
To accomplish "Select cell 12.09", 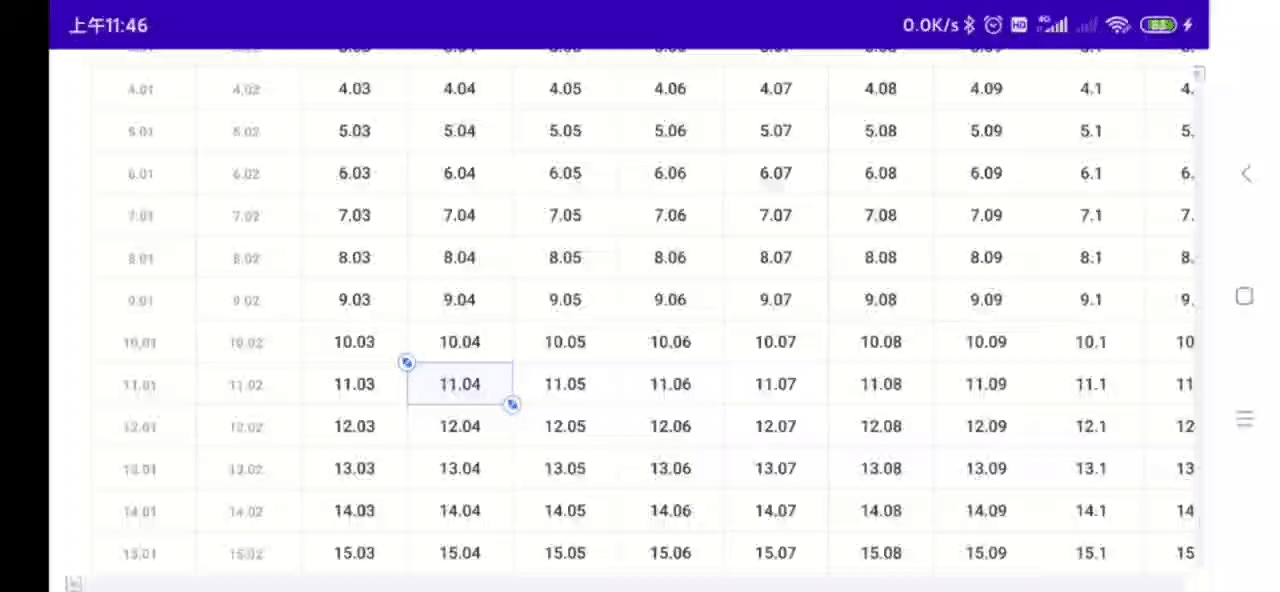I will 986,426.
